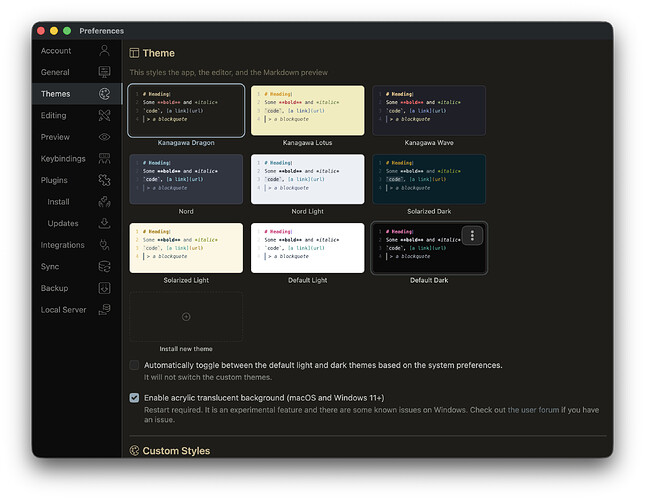Click the Account person icon
This screenshot has width=645, height=500.
click(104, 51)
